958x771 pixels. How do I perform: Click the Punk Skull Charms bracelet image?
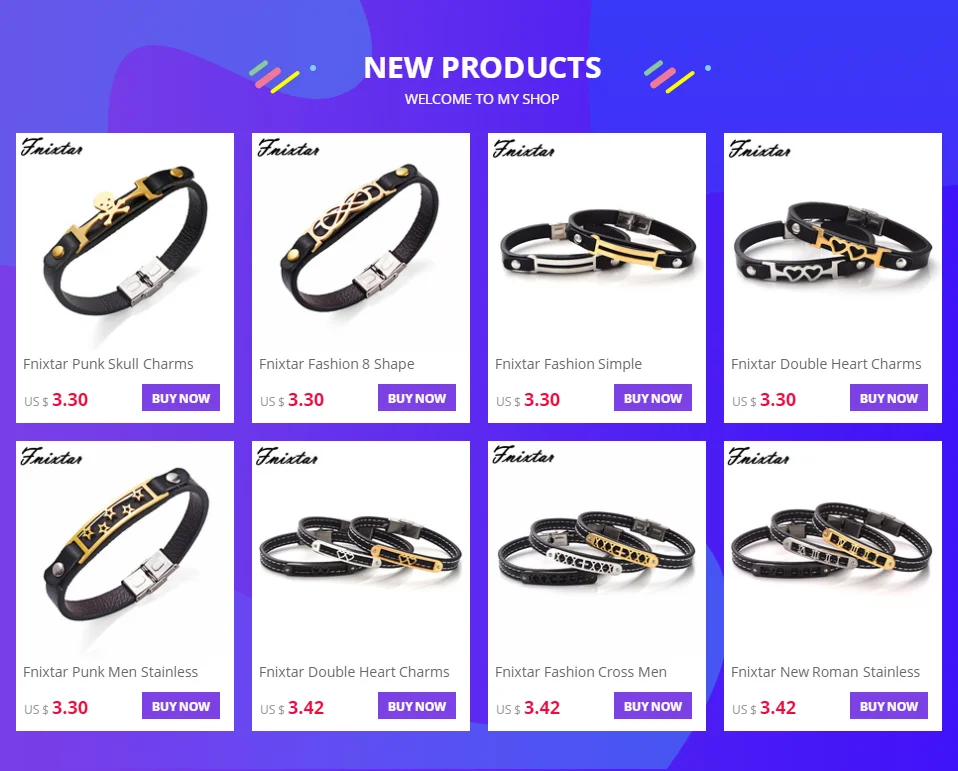[125, 242]
